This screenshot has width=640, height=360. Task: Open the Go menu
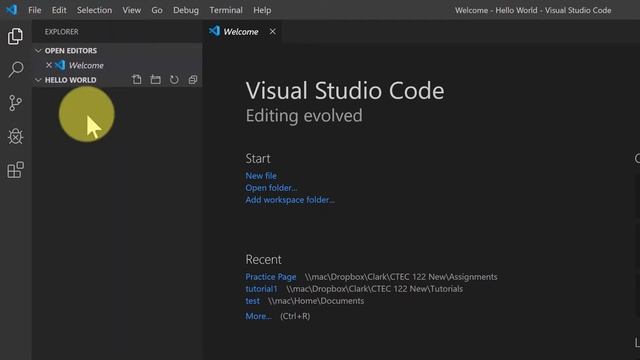[157, 10]
